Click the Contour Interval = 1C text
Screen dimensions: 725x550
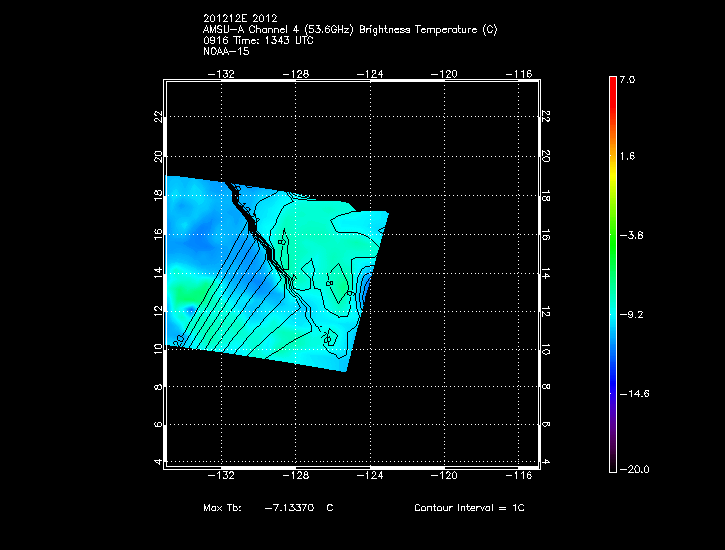[x=469, y=508]
